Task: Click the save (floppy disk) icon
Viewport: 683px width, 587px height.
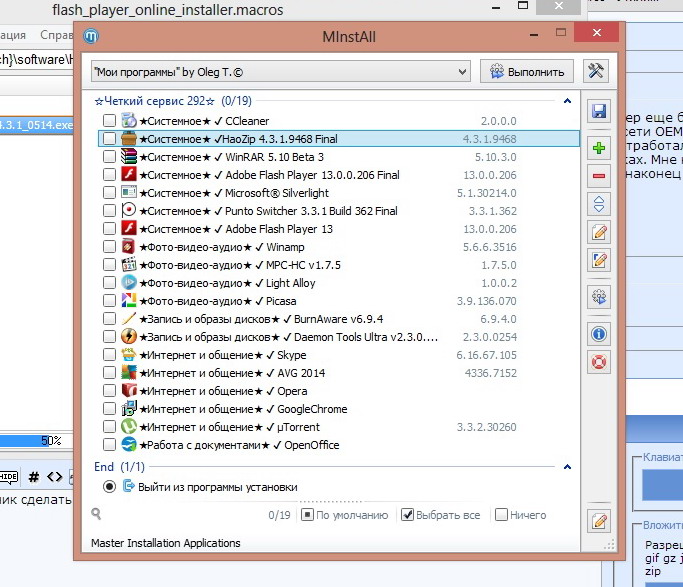Action: (x=599, y=111)
